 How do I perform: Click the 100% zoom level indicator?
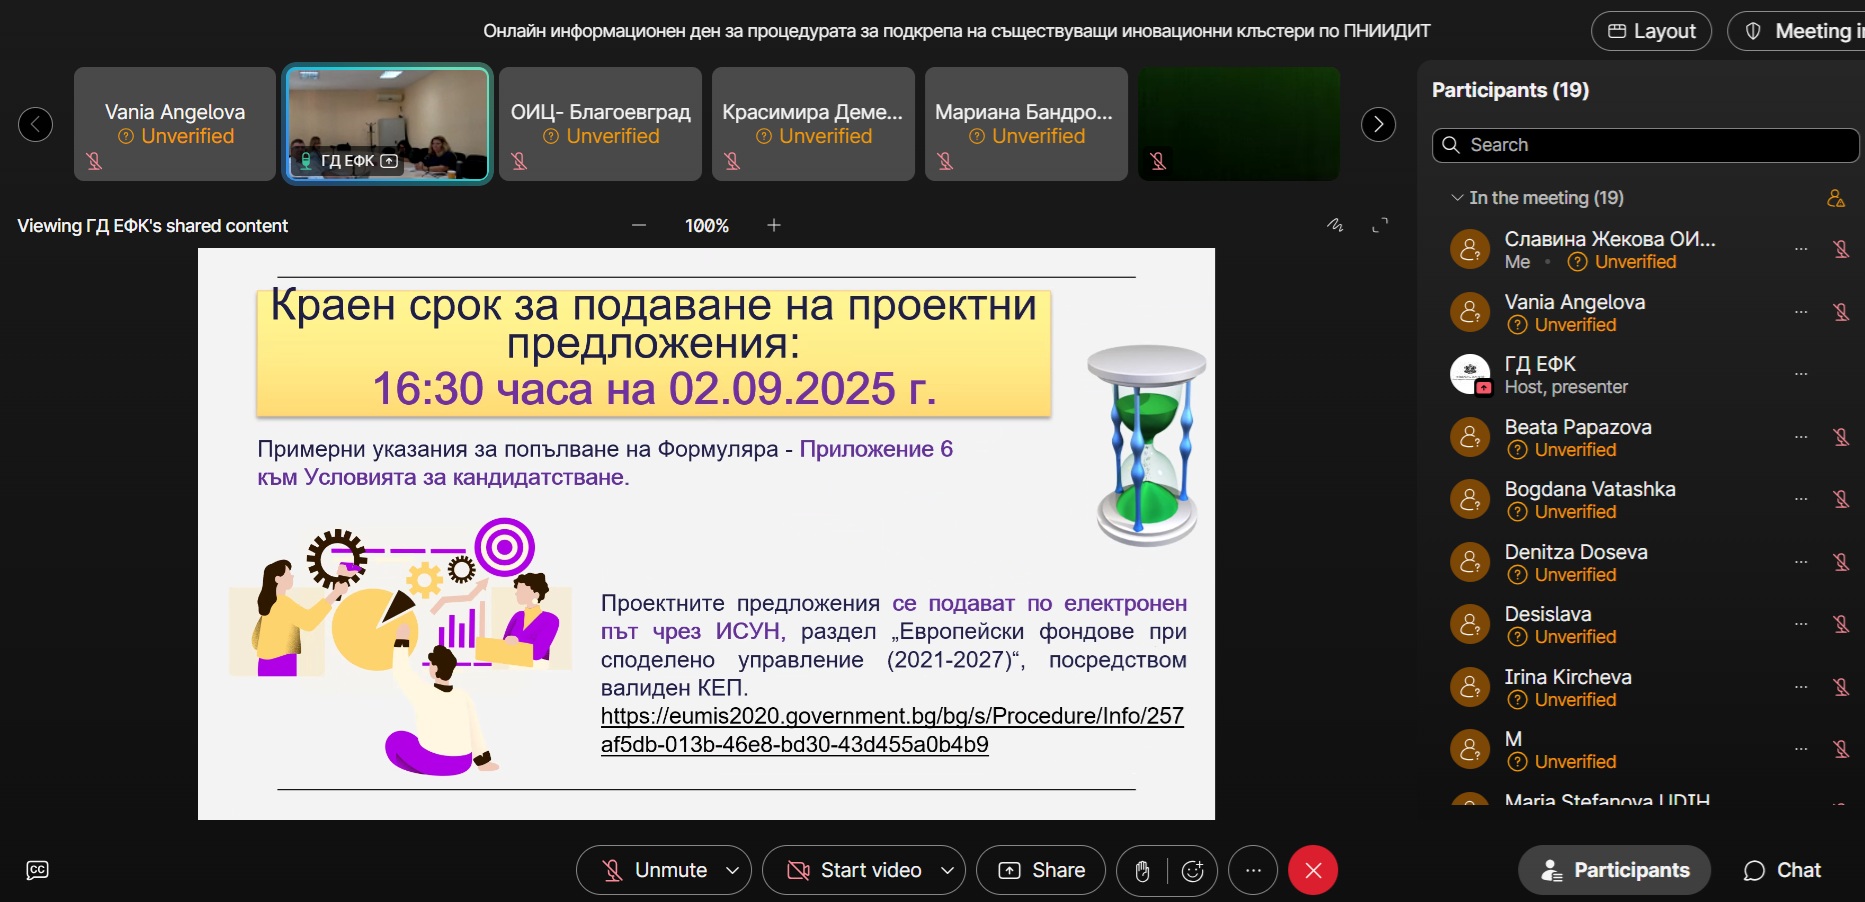[706, 226]
